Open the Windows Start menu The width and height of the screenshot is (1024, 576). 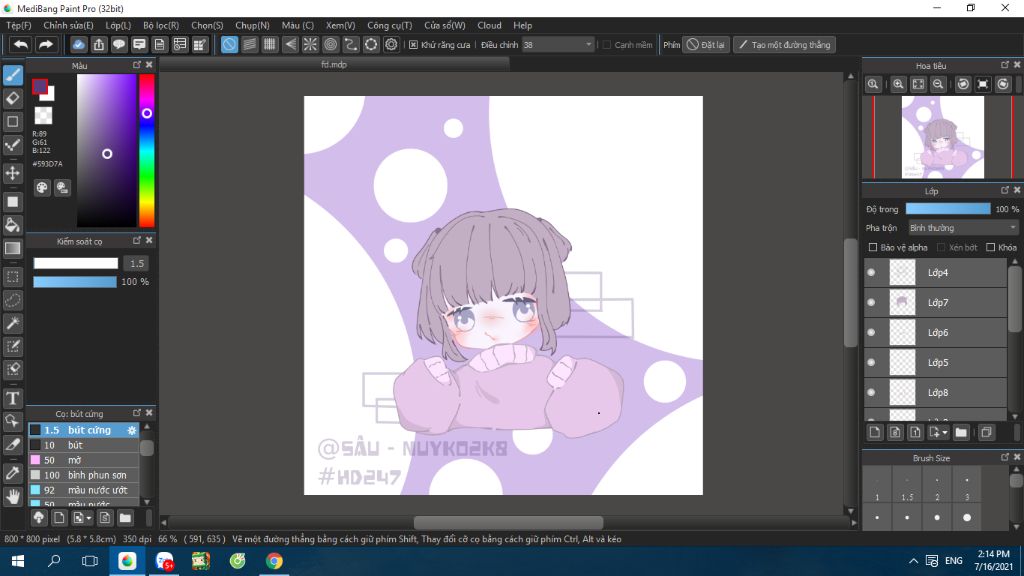[18, 561]
